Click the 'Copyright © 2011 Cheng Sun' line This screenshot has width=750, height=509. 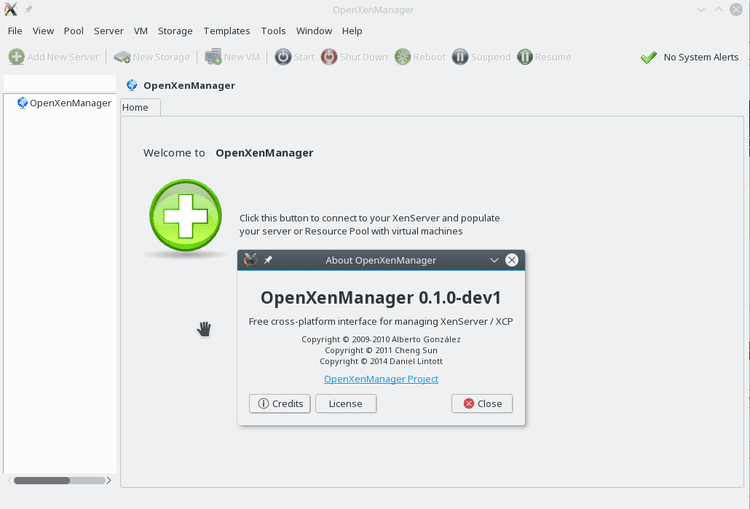click(381, 350)
